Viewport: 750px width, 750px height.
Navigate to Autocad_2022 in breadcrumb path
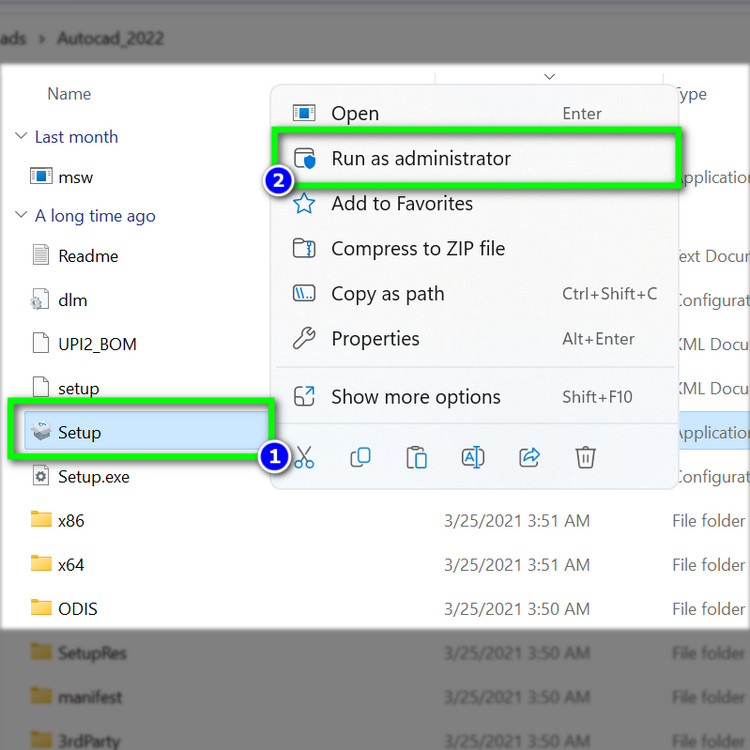point(110,39)
